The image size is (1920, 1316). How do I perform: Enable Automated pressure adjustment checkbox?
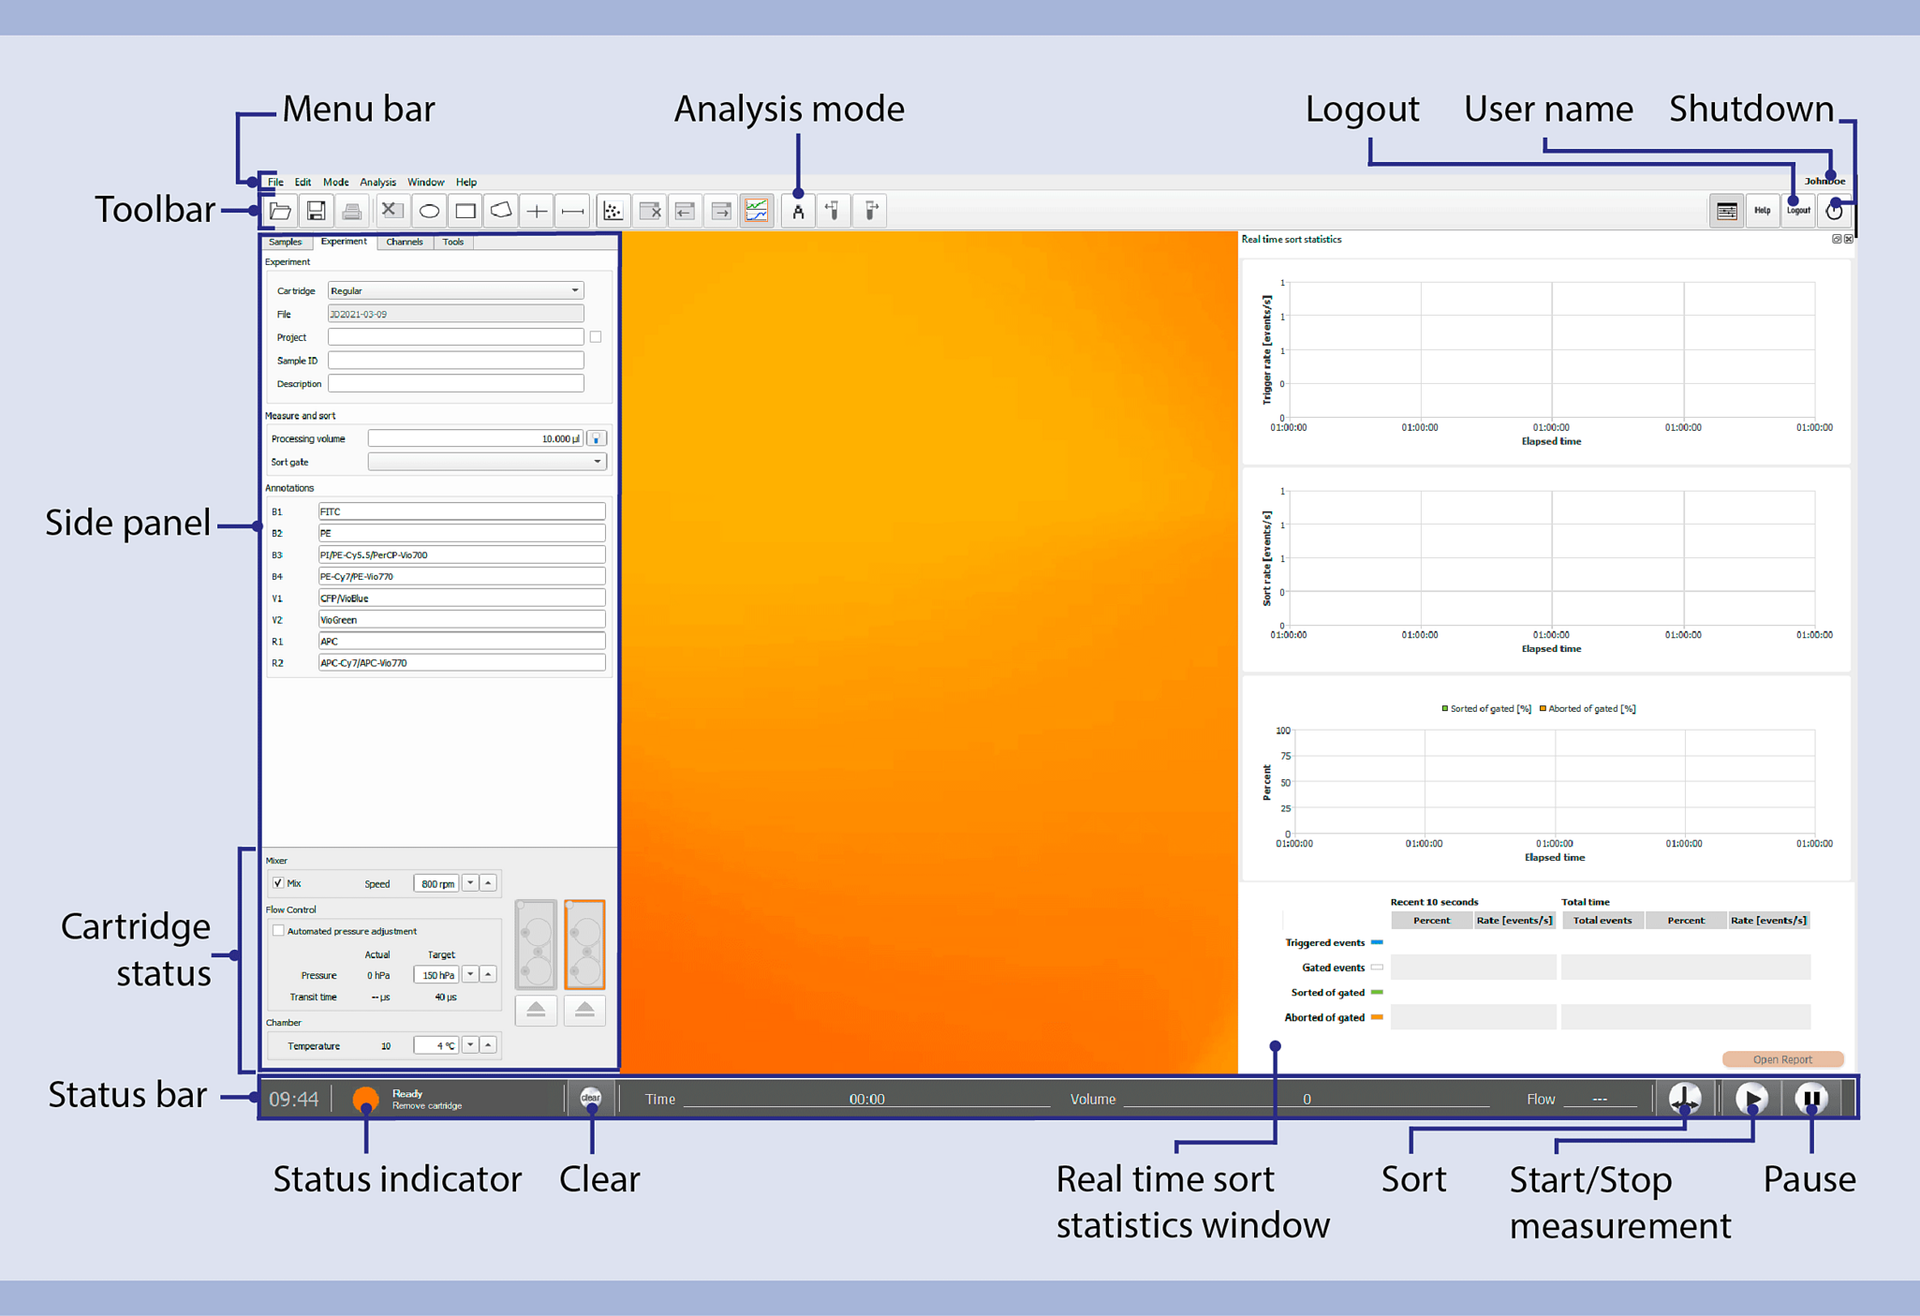pos(279,931)
